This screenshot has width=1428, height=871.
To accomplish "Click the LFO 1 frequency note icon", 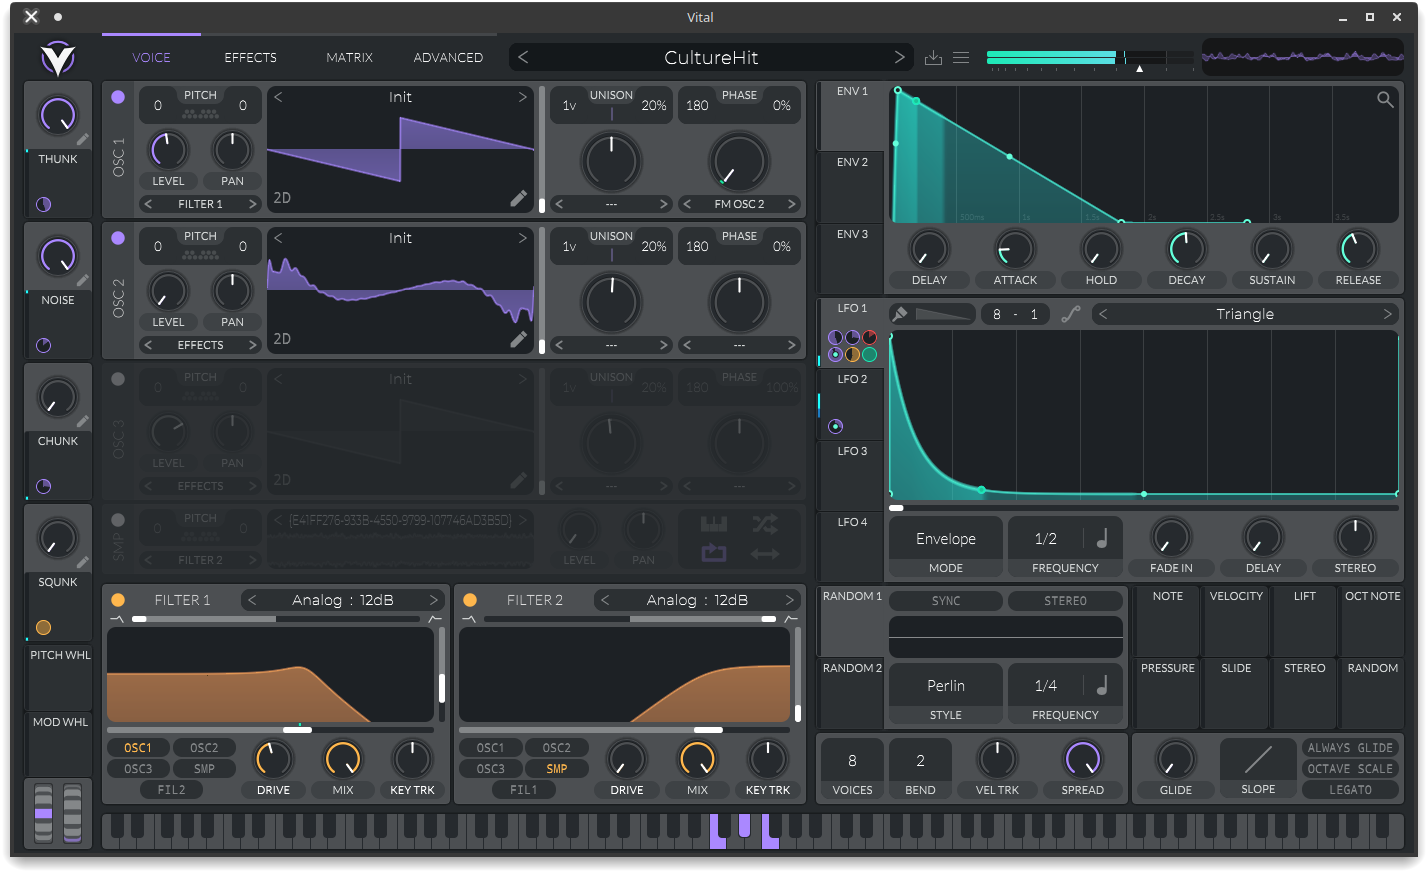I will coord(1102,538).
